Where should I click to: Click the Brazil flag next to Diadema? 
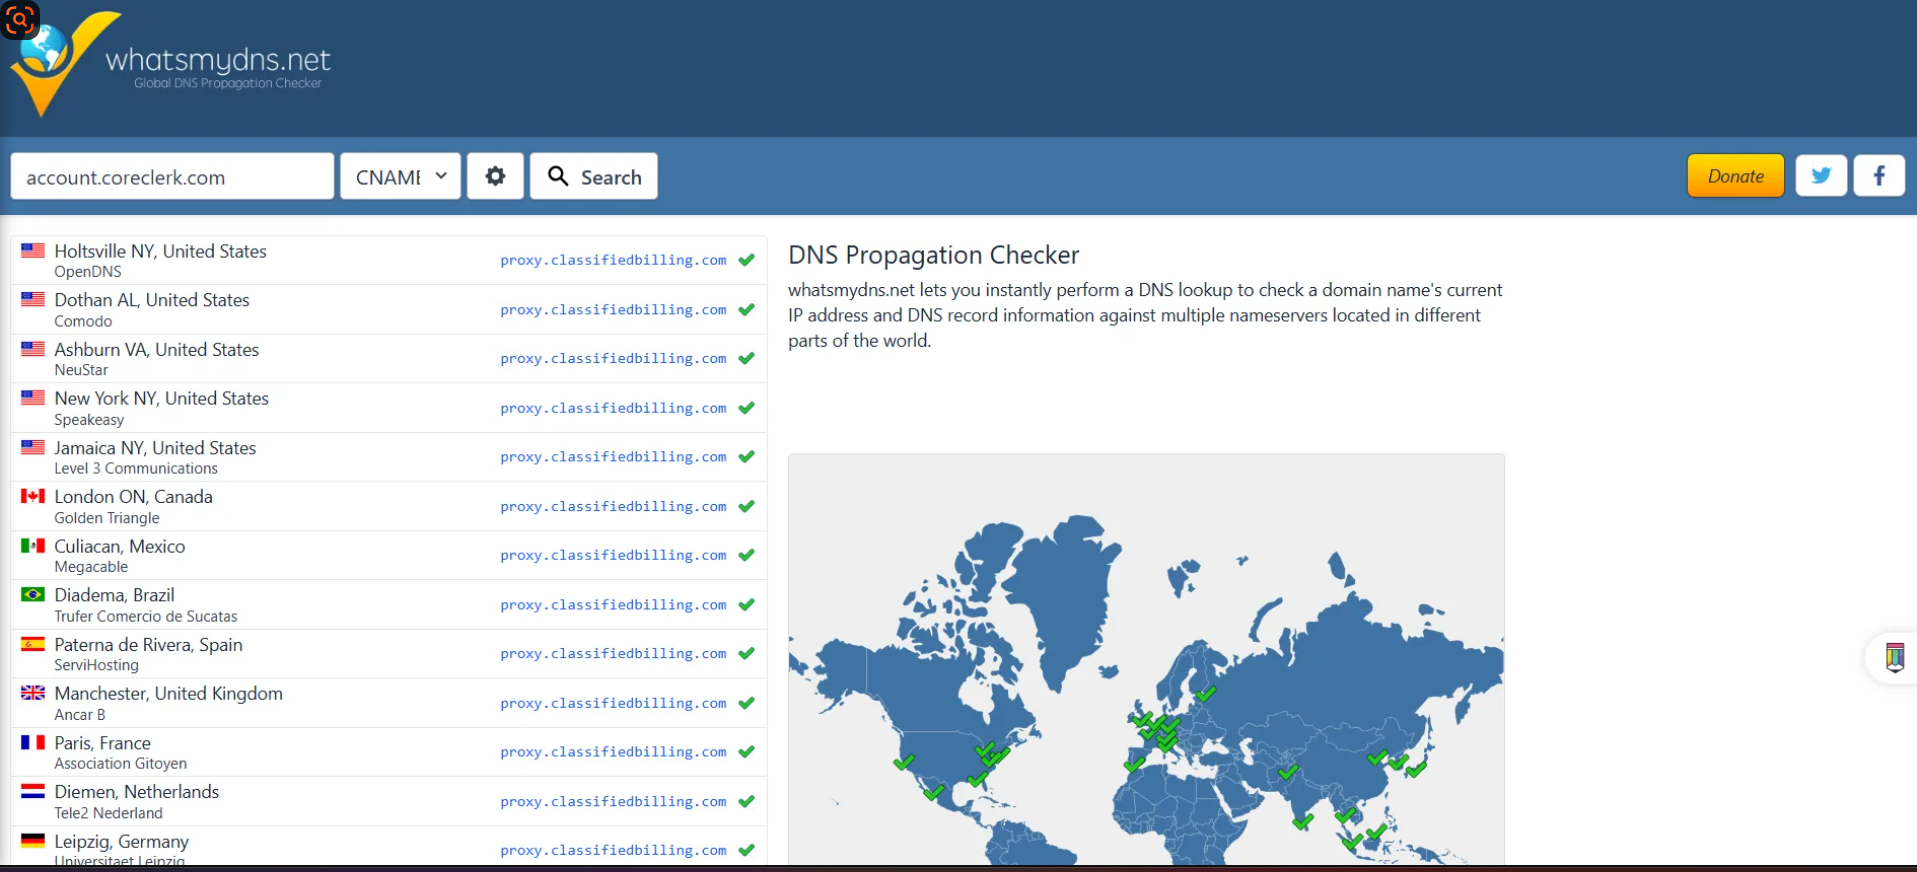tap(33, 594)
